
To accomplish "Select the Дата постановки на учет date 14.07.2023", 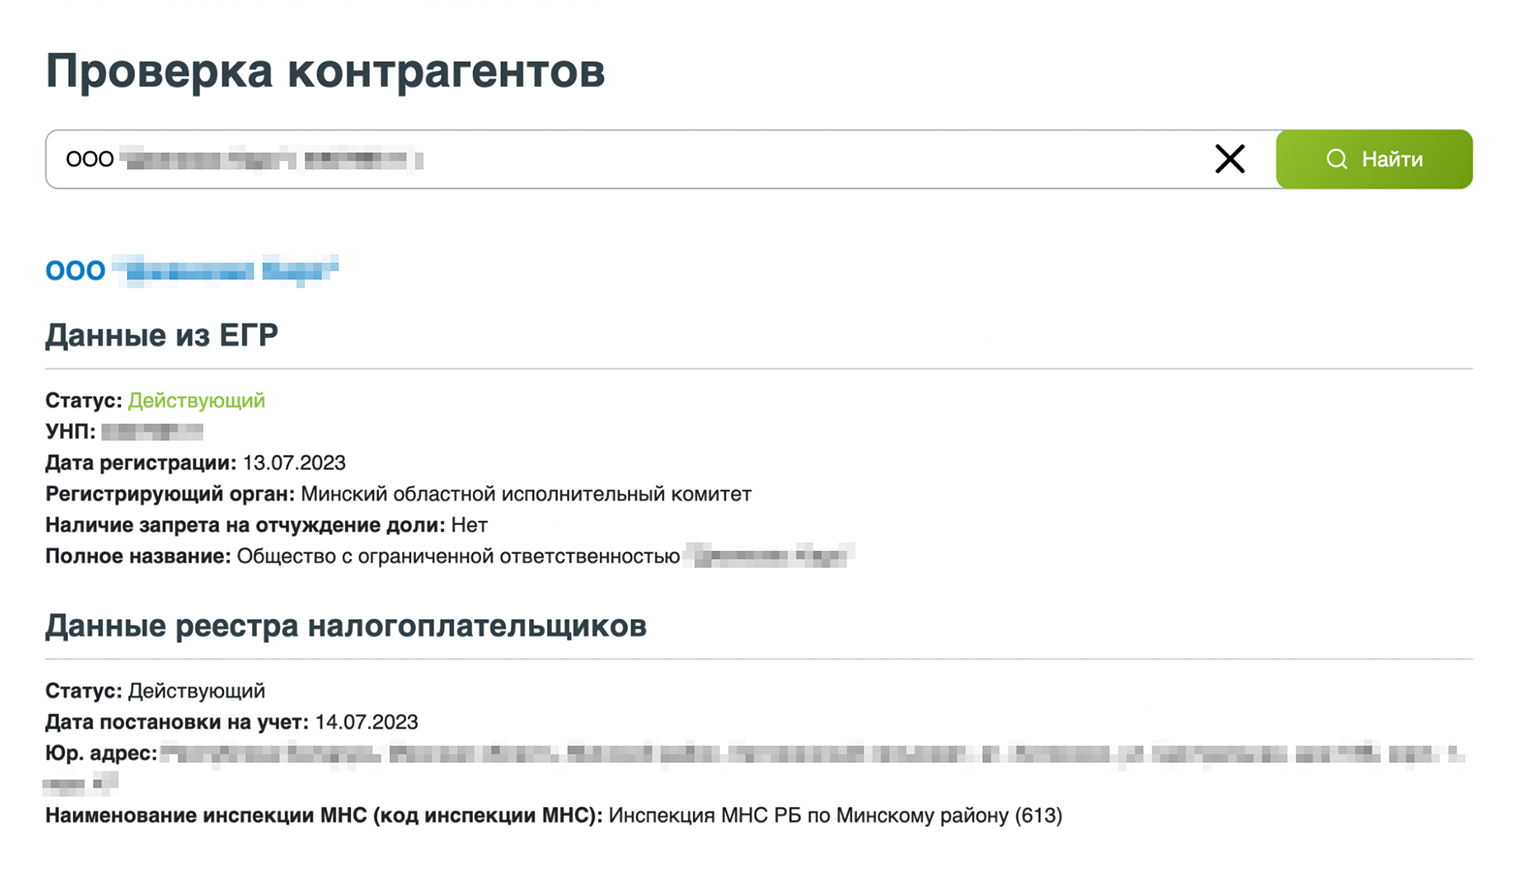I will [x=367, y=722].
